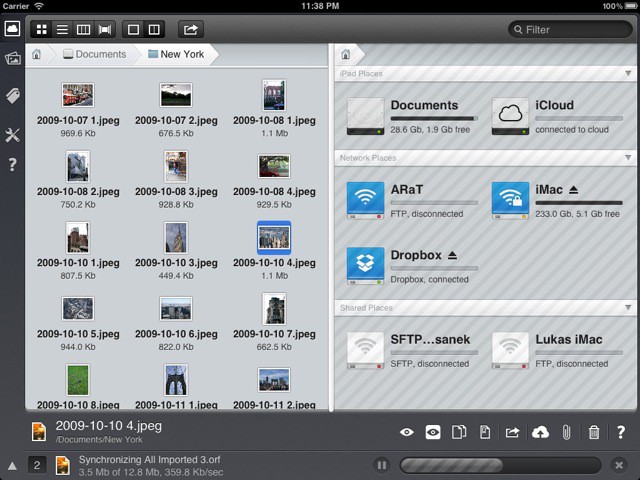The height and width of the screenshot is (480, 640).
Task: Select thumbnail 2009-10-10 7.jpeg
Action: (x=274, y=309)
